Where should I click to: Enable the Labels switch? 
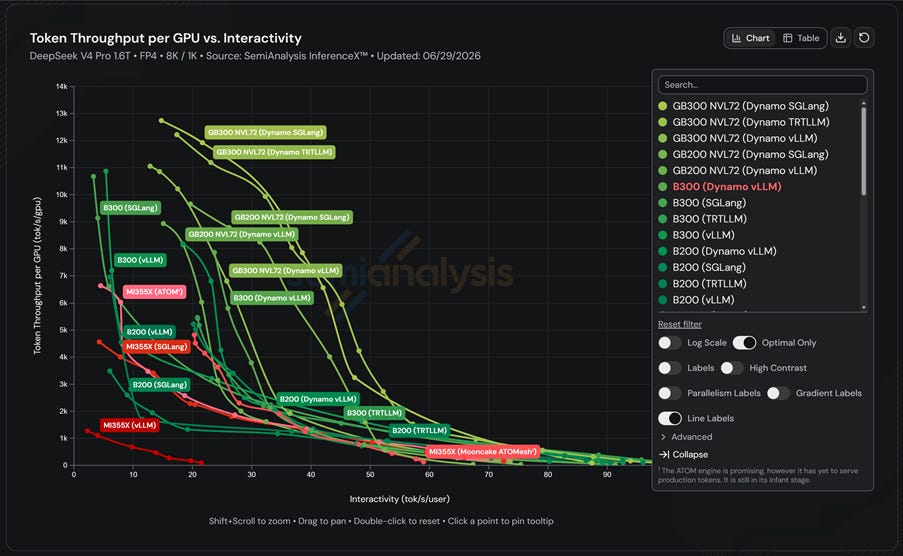[x=670, y=368]
